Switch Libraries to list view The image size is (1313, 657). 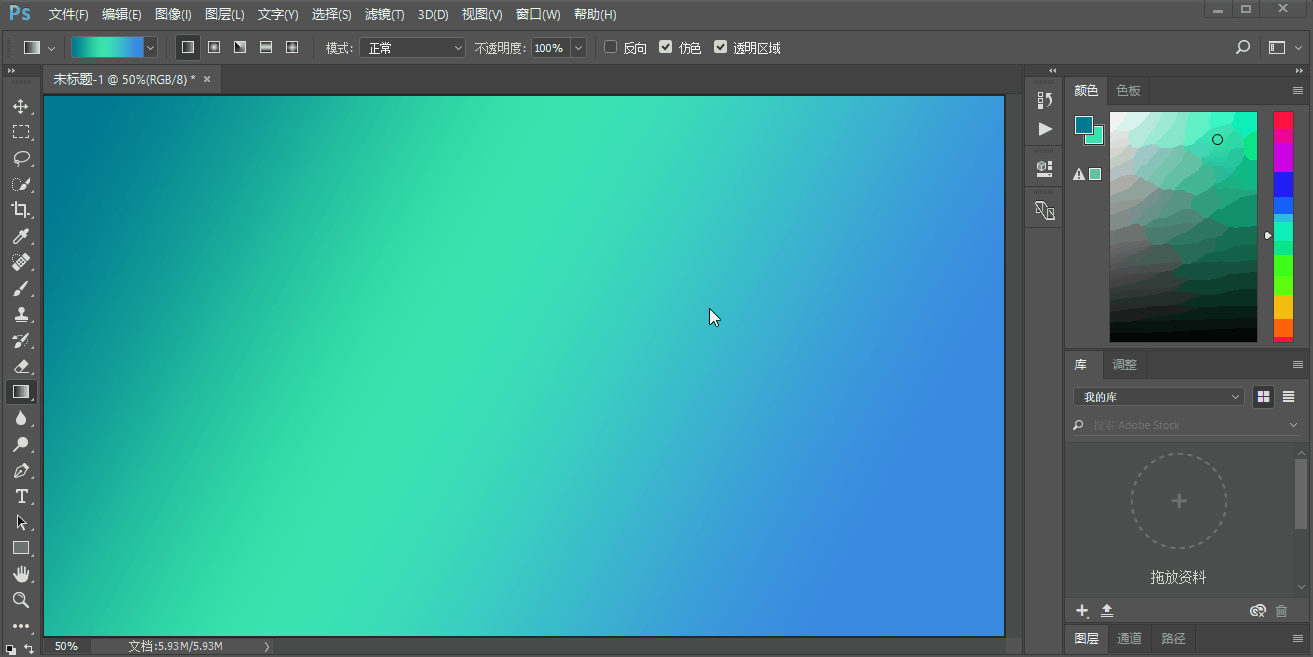pos(1289,397)
